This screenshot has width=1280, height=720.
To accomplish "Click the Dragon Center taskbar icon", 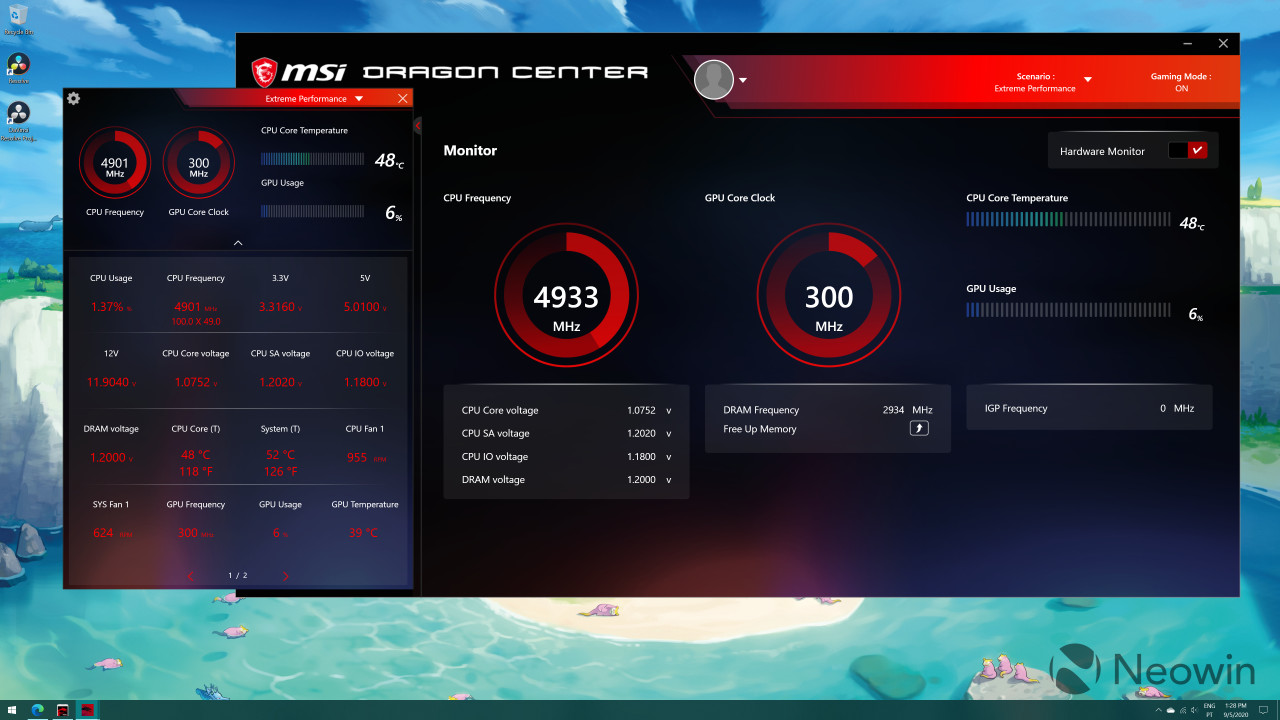I will coord(88,710).
